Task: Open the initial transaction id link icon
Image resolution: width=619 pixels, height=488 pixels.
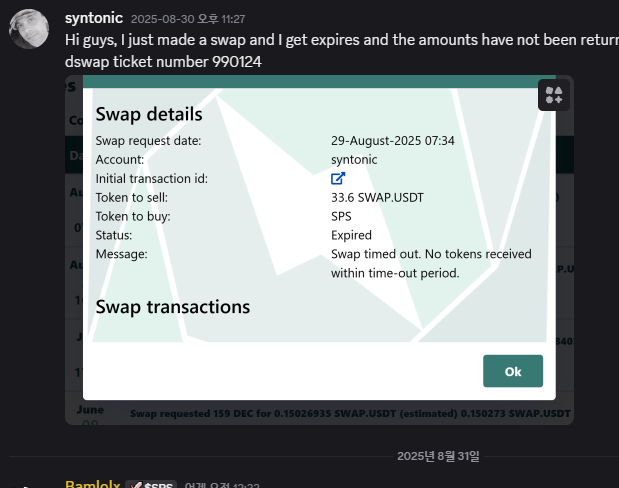Action: (x=338, y=178)
